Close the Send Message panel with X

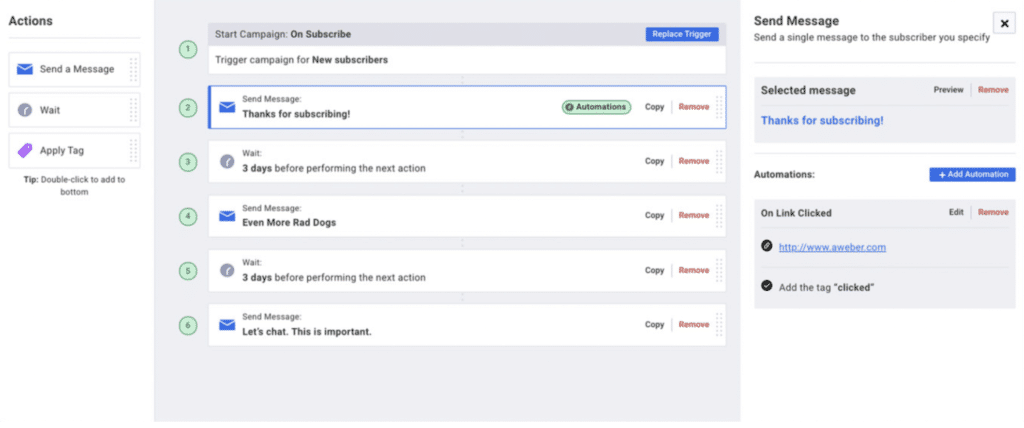pos(1004,23)
